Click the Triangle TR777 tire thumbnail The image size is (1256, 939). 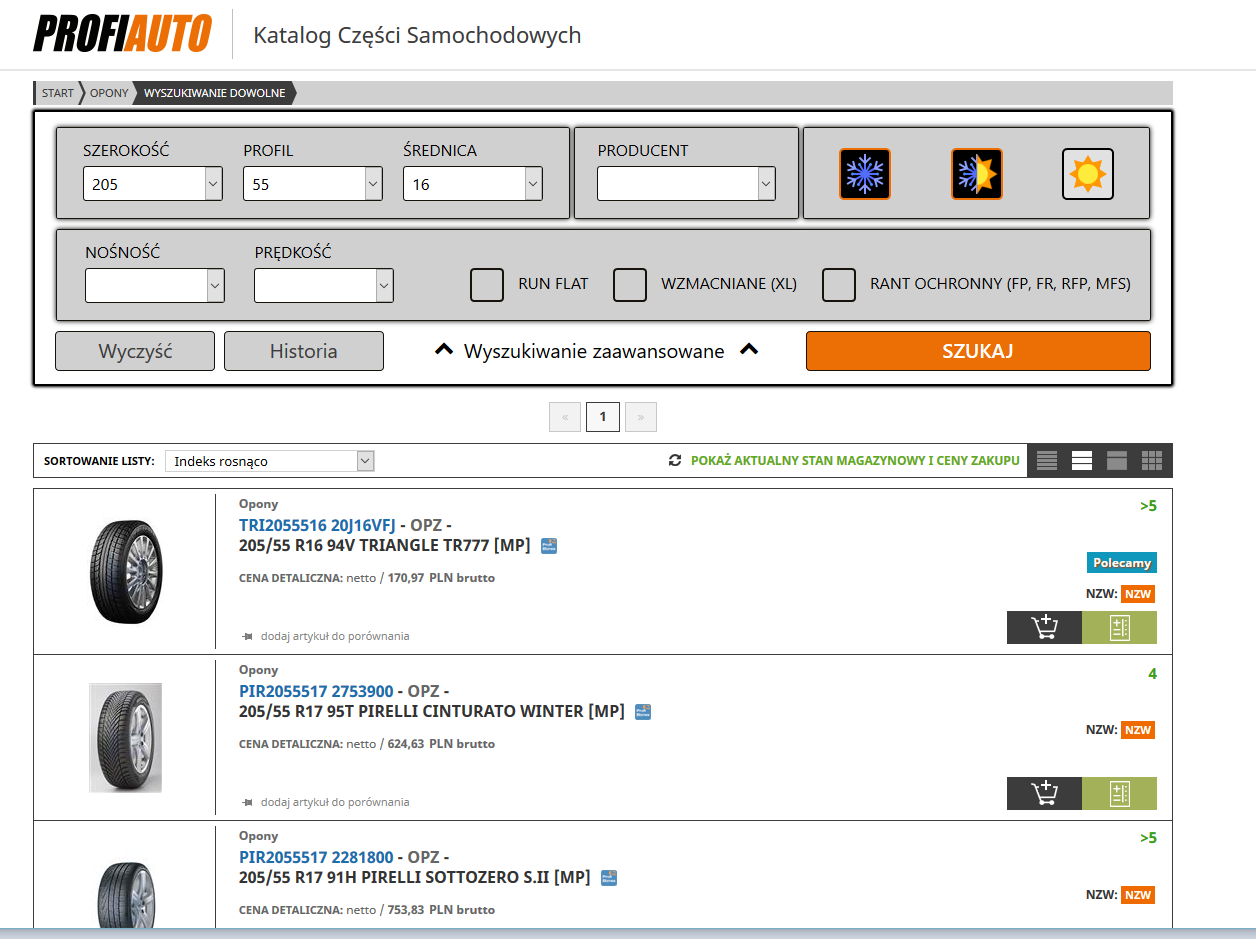(x=125, y=572)
